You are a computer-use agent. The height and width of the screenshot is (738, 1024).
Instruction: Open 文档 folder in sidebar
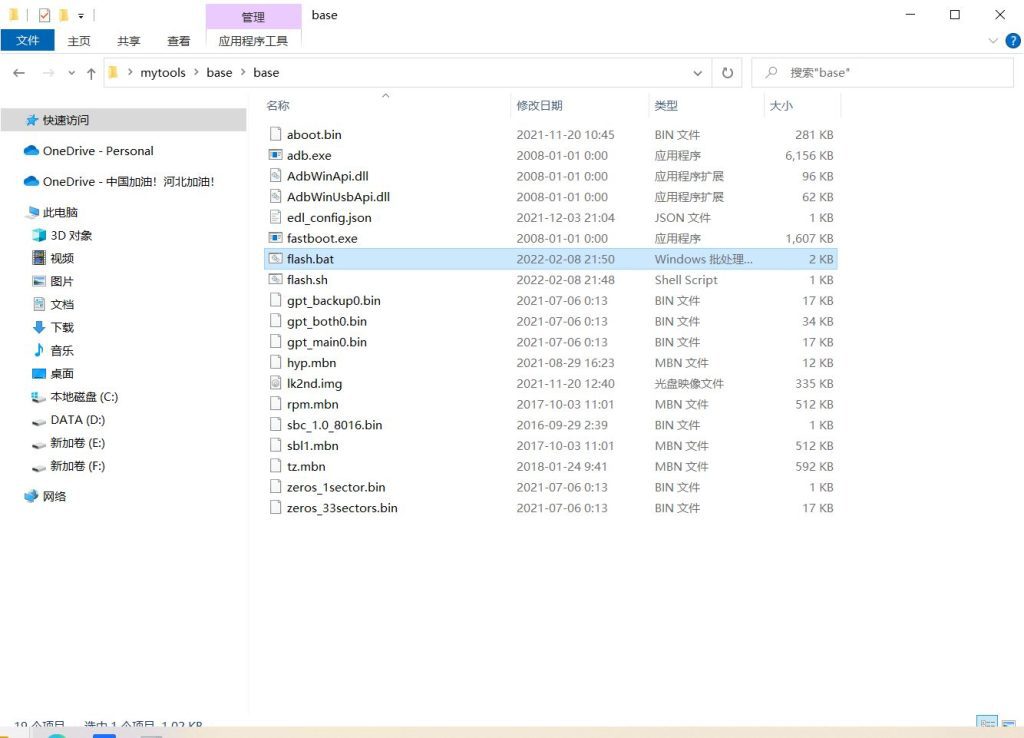62,304
